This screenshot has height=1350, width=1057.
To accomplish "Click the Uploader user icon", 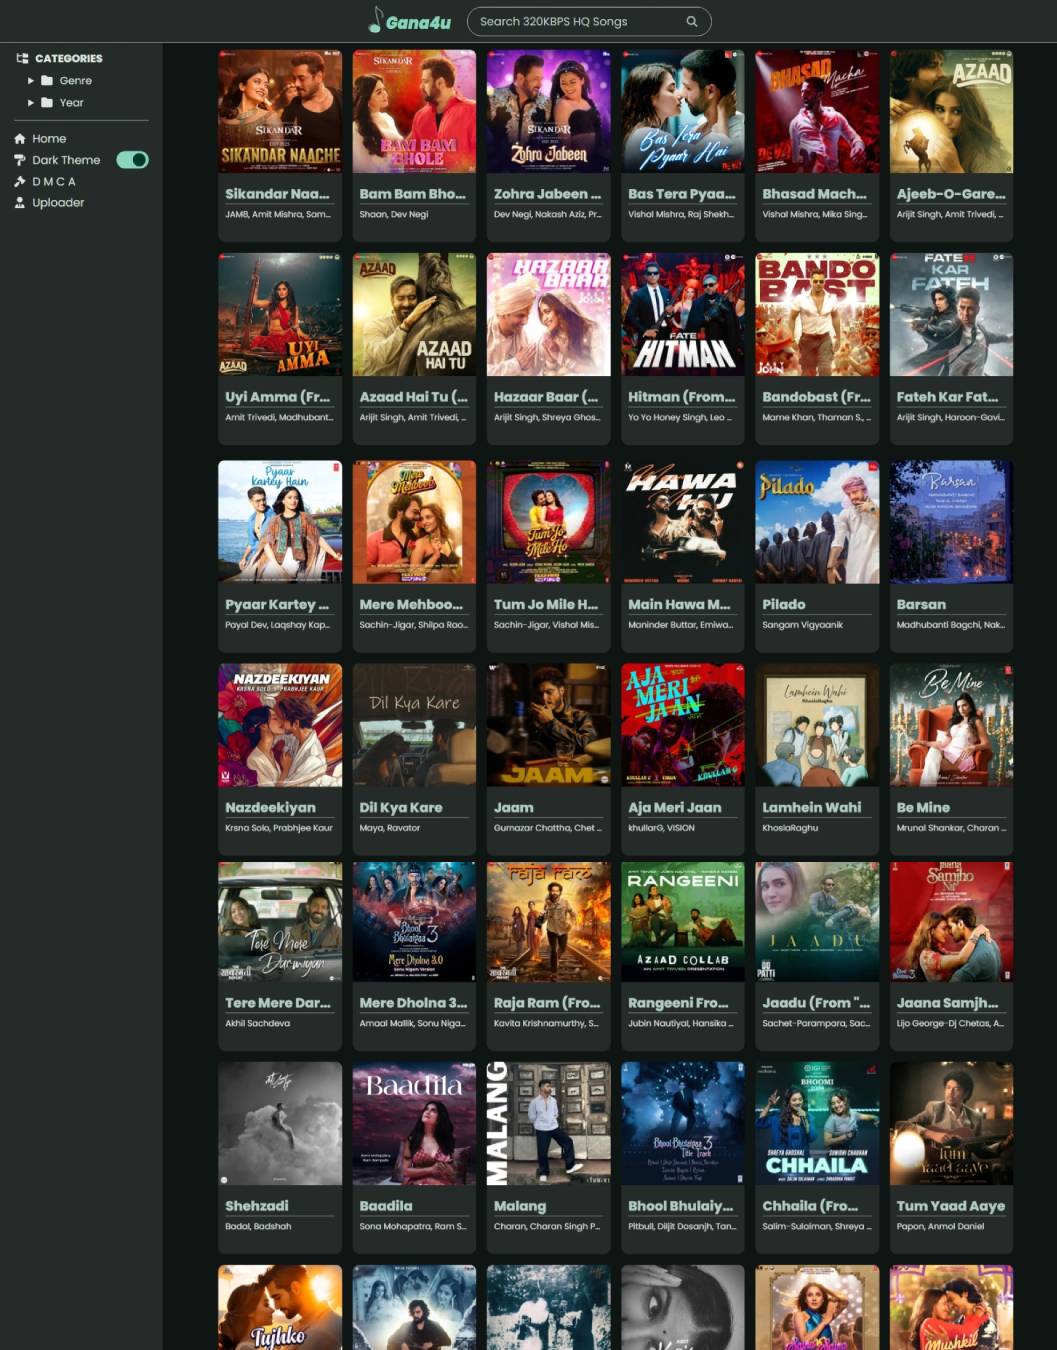I will click(20, 203).
